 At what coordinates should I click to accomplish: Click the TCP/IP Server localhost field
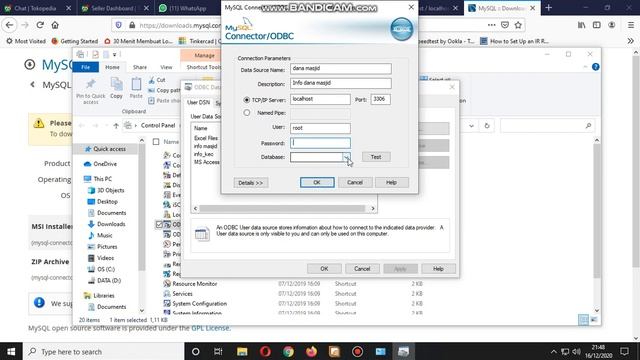320,99
